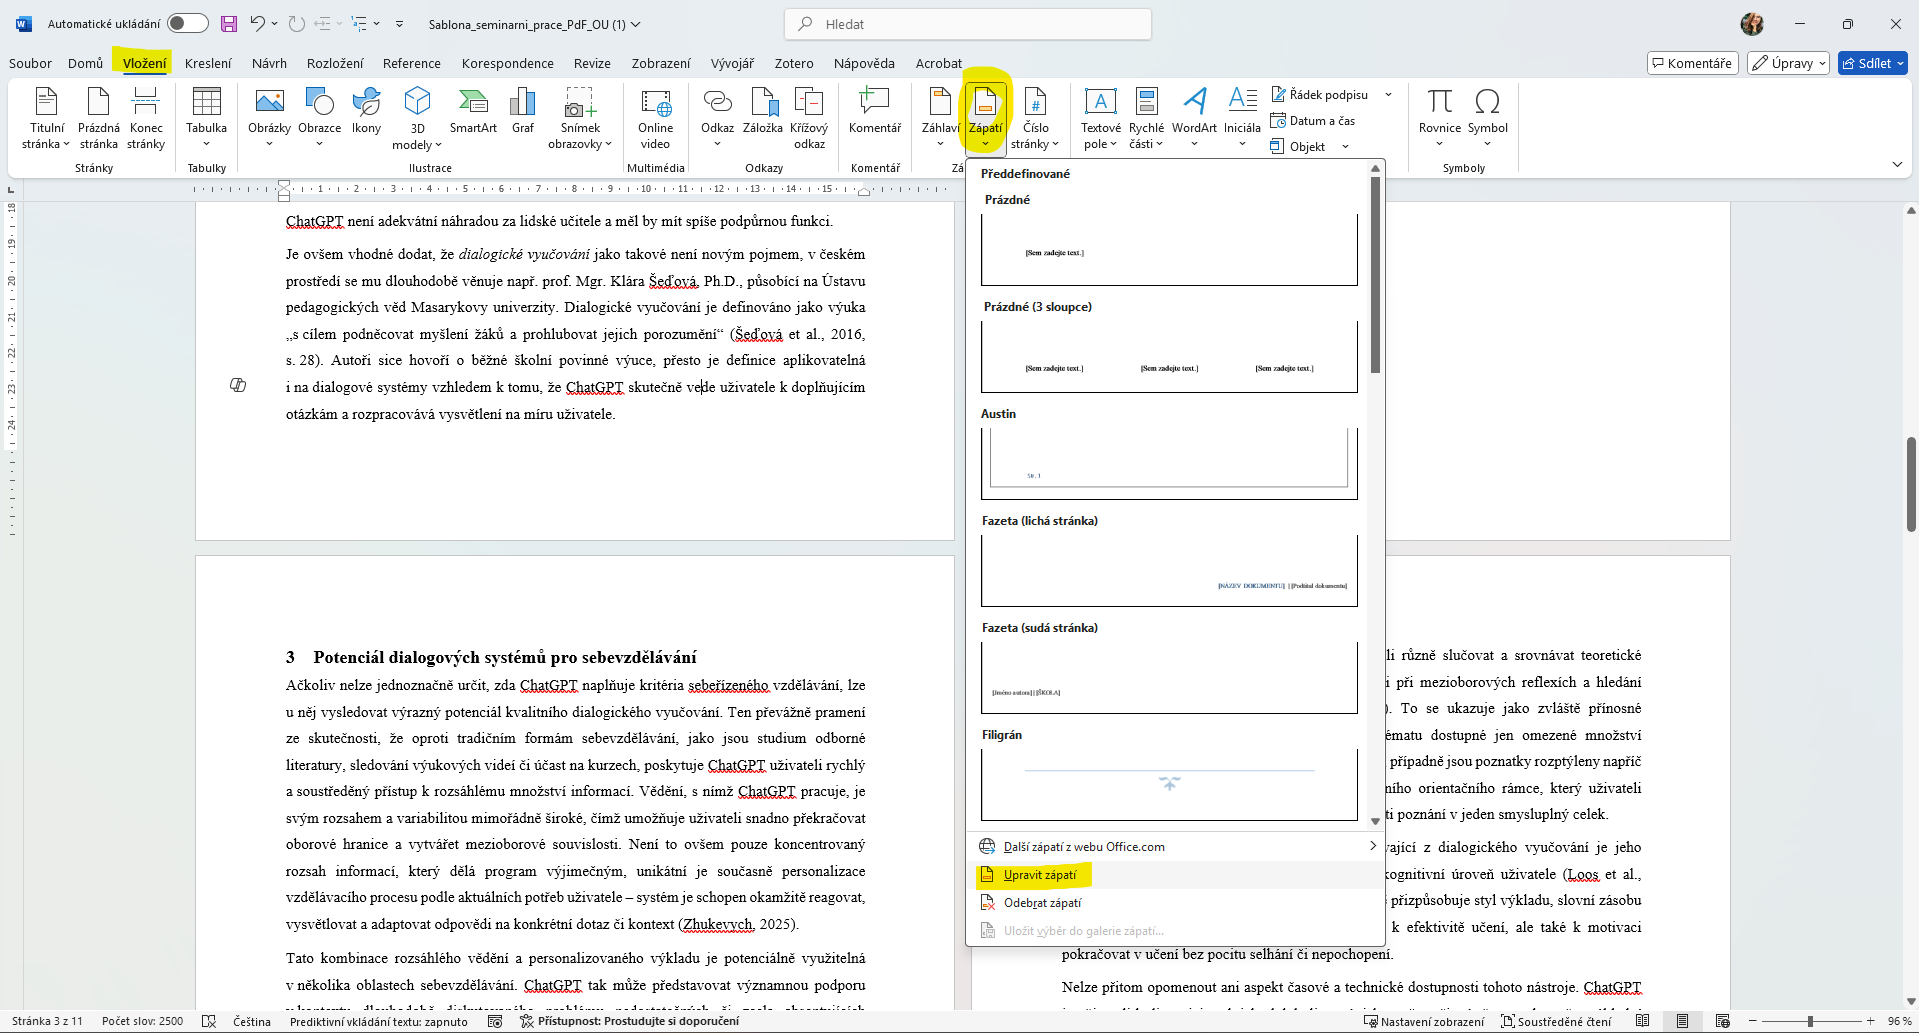Choose Odebrat zápatí from the menu
1919x1033 pixels.
(1042, 903)
